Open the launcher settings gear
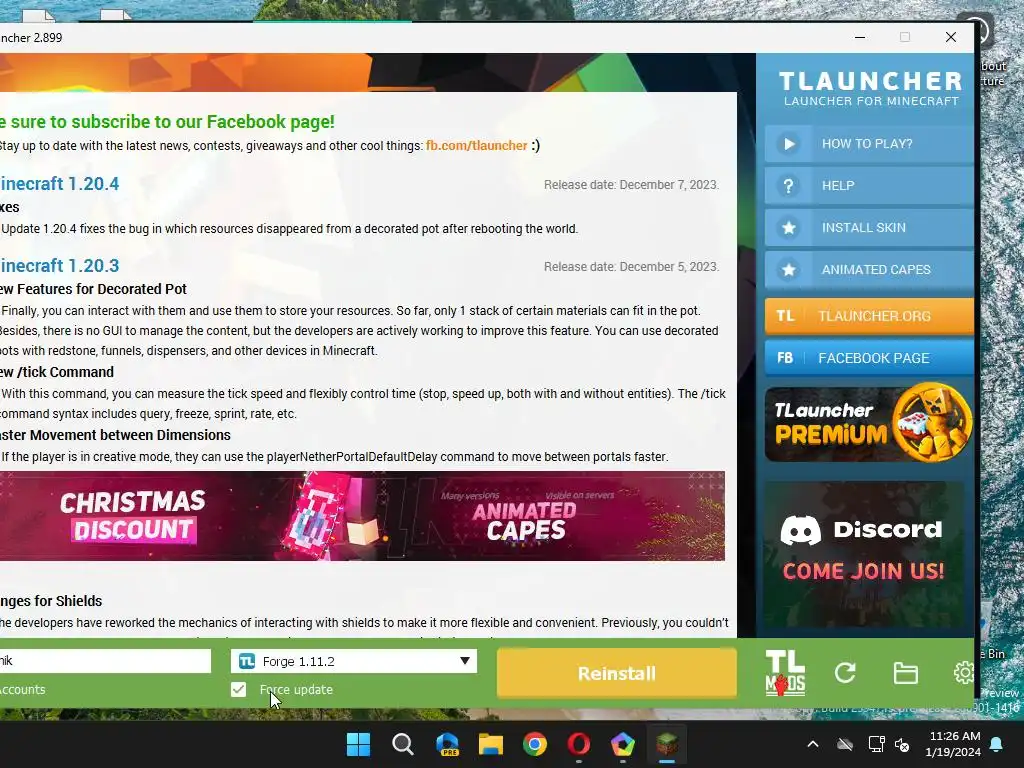1024x768 pixels. [964, 673]
